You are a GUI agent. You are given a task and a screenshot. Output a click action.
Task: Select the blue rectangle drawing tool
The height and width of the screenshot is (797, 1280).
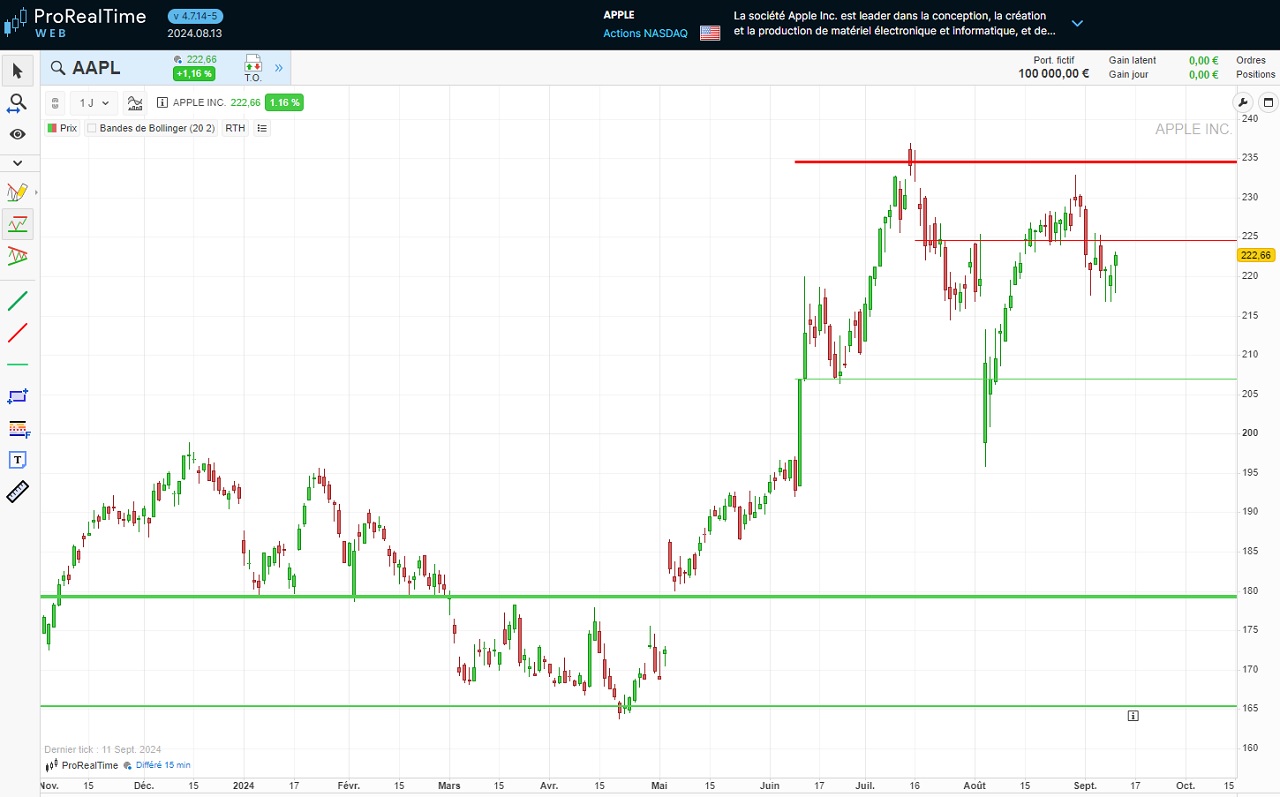point(17,396)
